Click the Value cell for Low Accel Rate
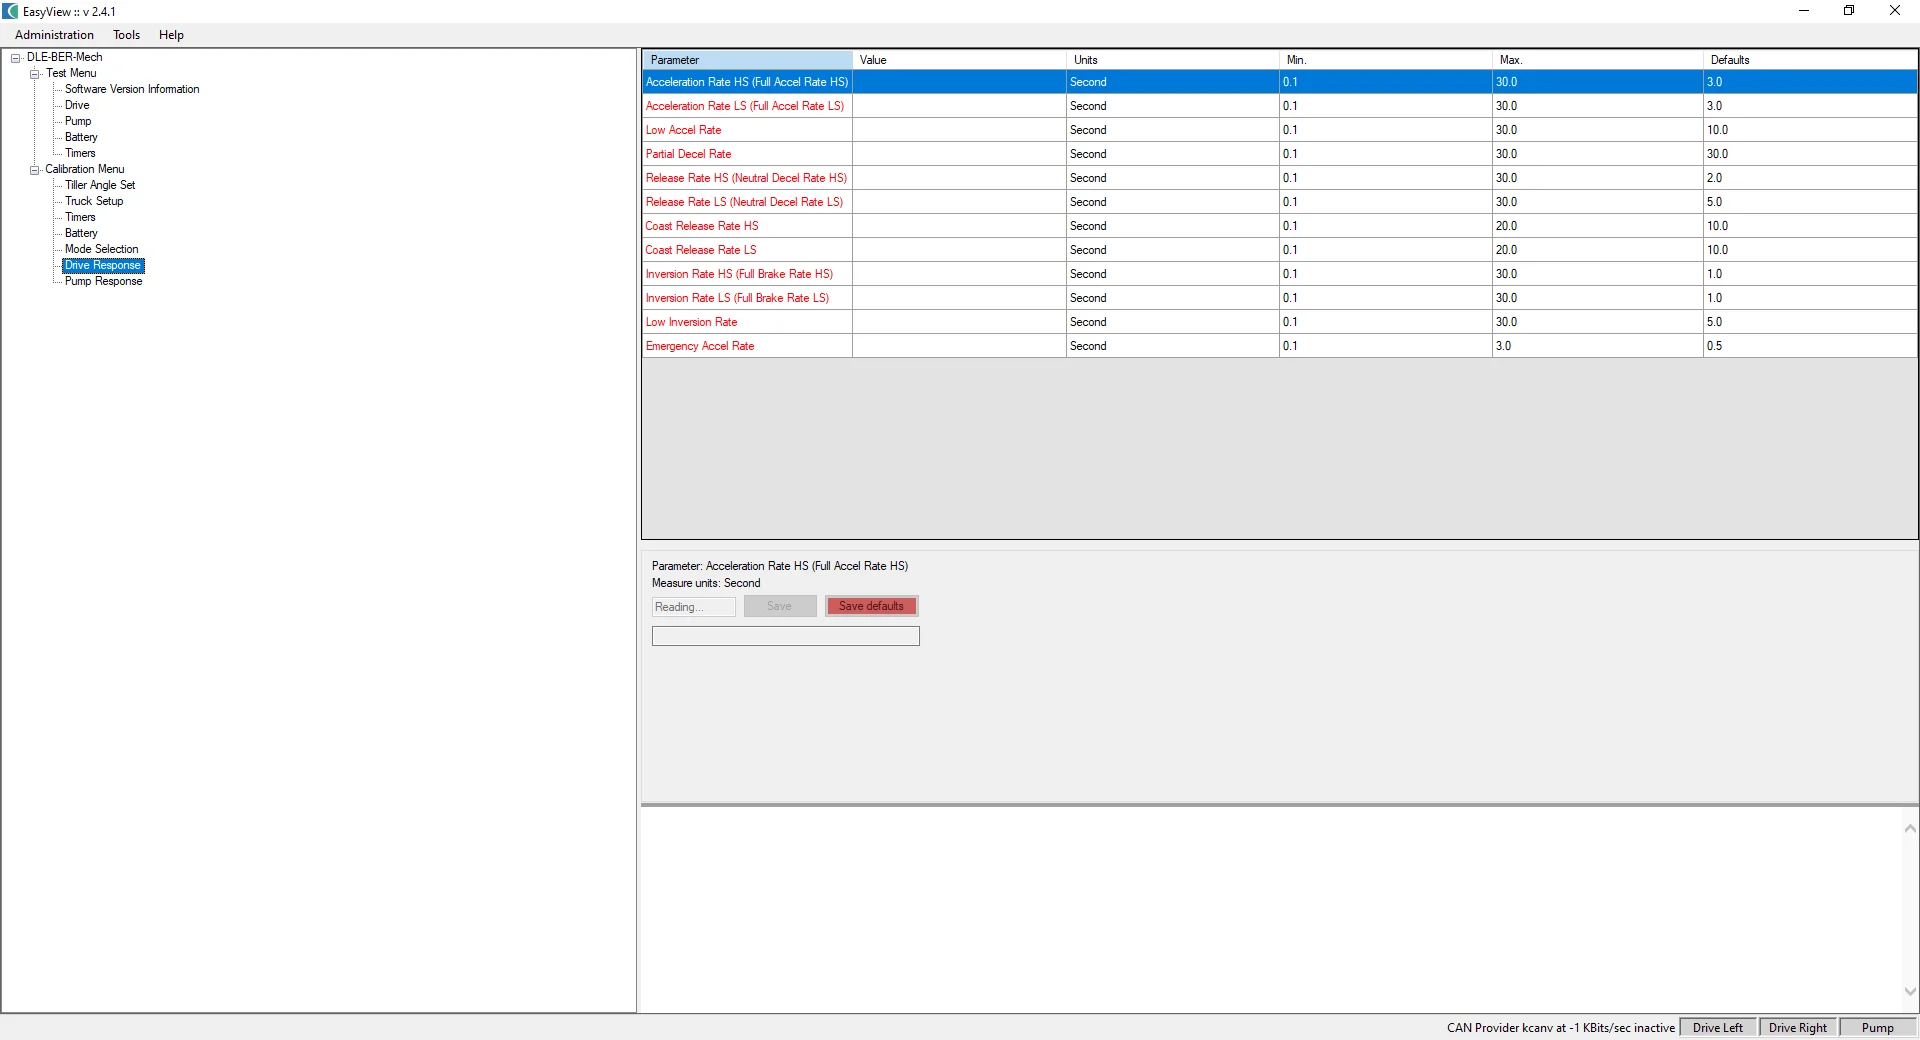 click(x=959, y=130)
